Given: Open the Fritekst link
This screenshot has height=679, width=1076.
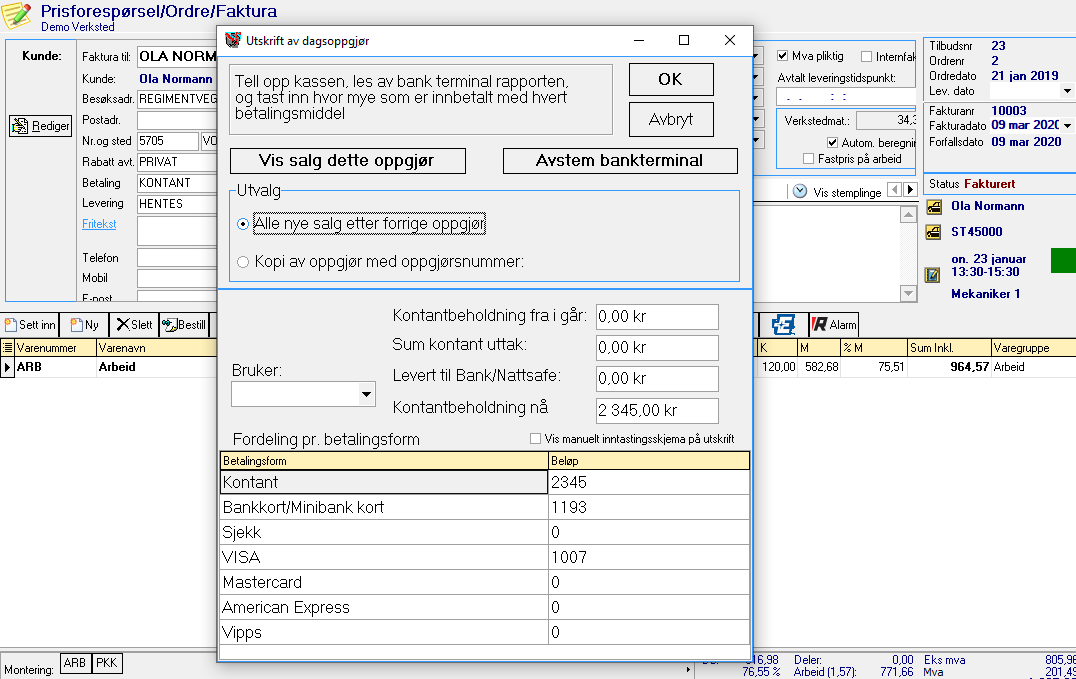Looking at the screenshot, I should pyautogui.click(x=100, y=224).
